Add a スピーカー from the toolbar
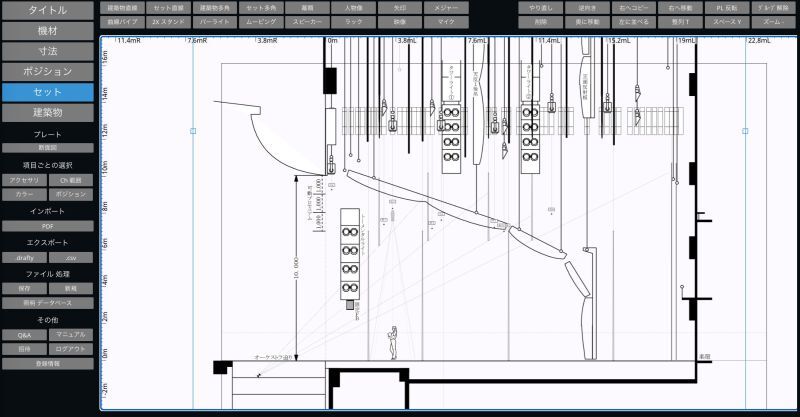800x417 pixels. 307,21
